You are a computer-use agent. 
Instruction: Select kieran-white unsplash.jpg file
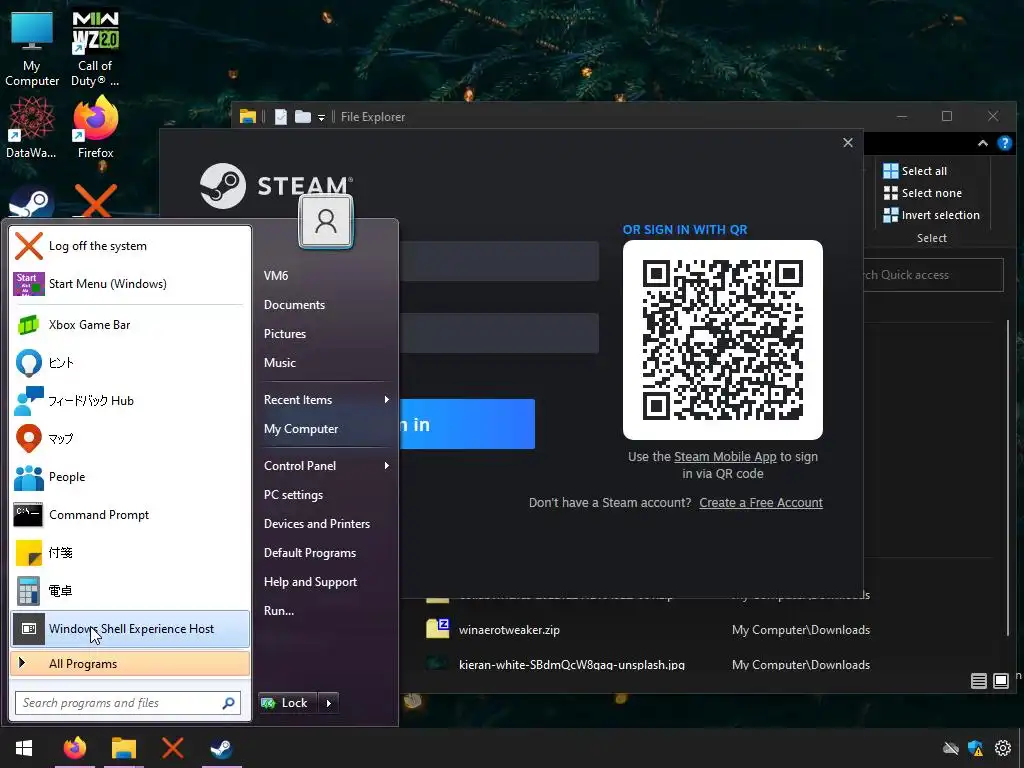coord(571,664)
